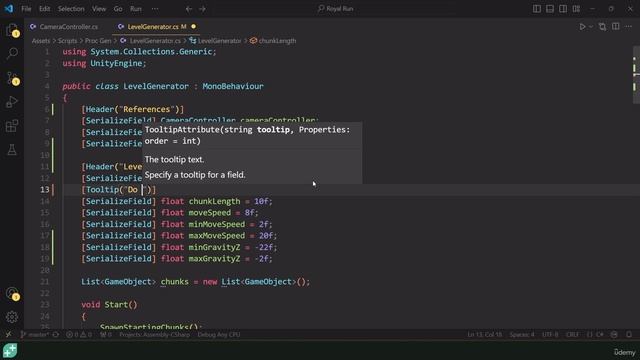This screenshot has height=360, width=640.
Task: Open the Edit menu
Action: pyautogui.click(x=44, y=9)
